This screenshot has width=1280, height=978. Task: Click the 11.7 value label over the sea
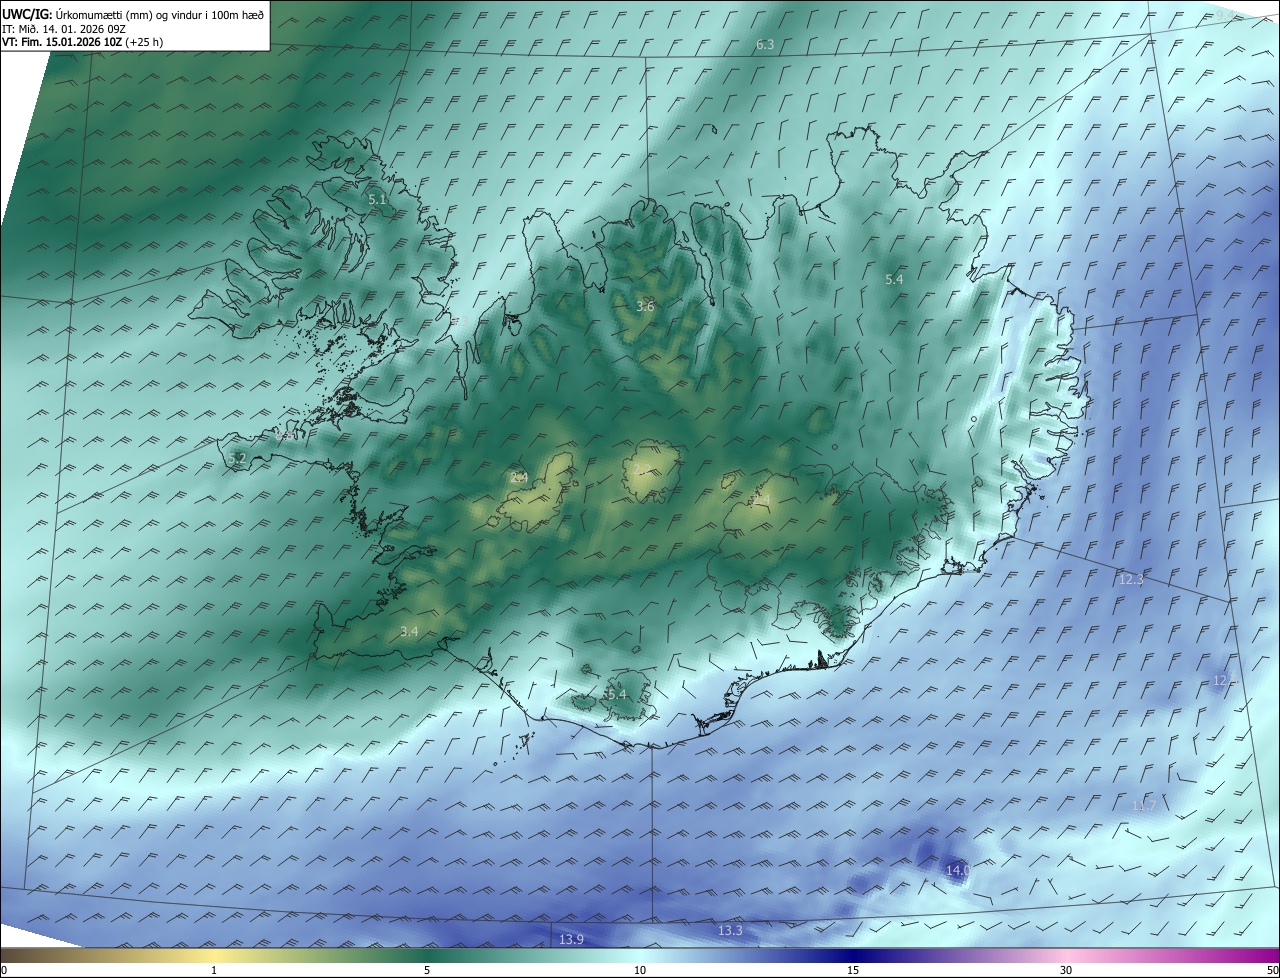coord(1144,806)
